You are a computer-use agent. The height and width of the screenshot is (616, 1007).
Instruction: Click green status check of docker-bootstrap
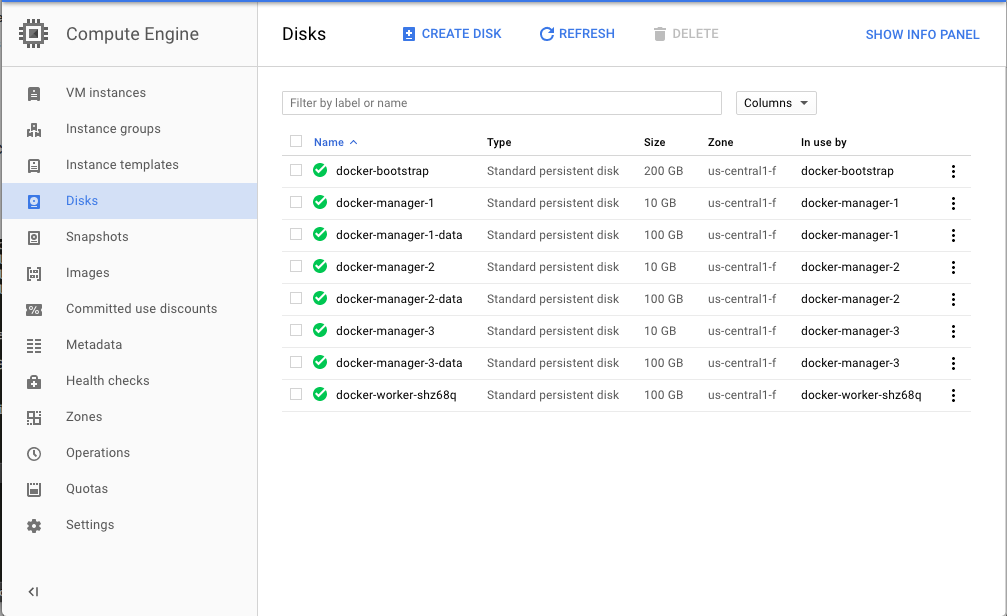click(320, 170)
